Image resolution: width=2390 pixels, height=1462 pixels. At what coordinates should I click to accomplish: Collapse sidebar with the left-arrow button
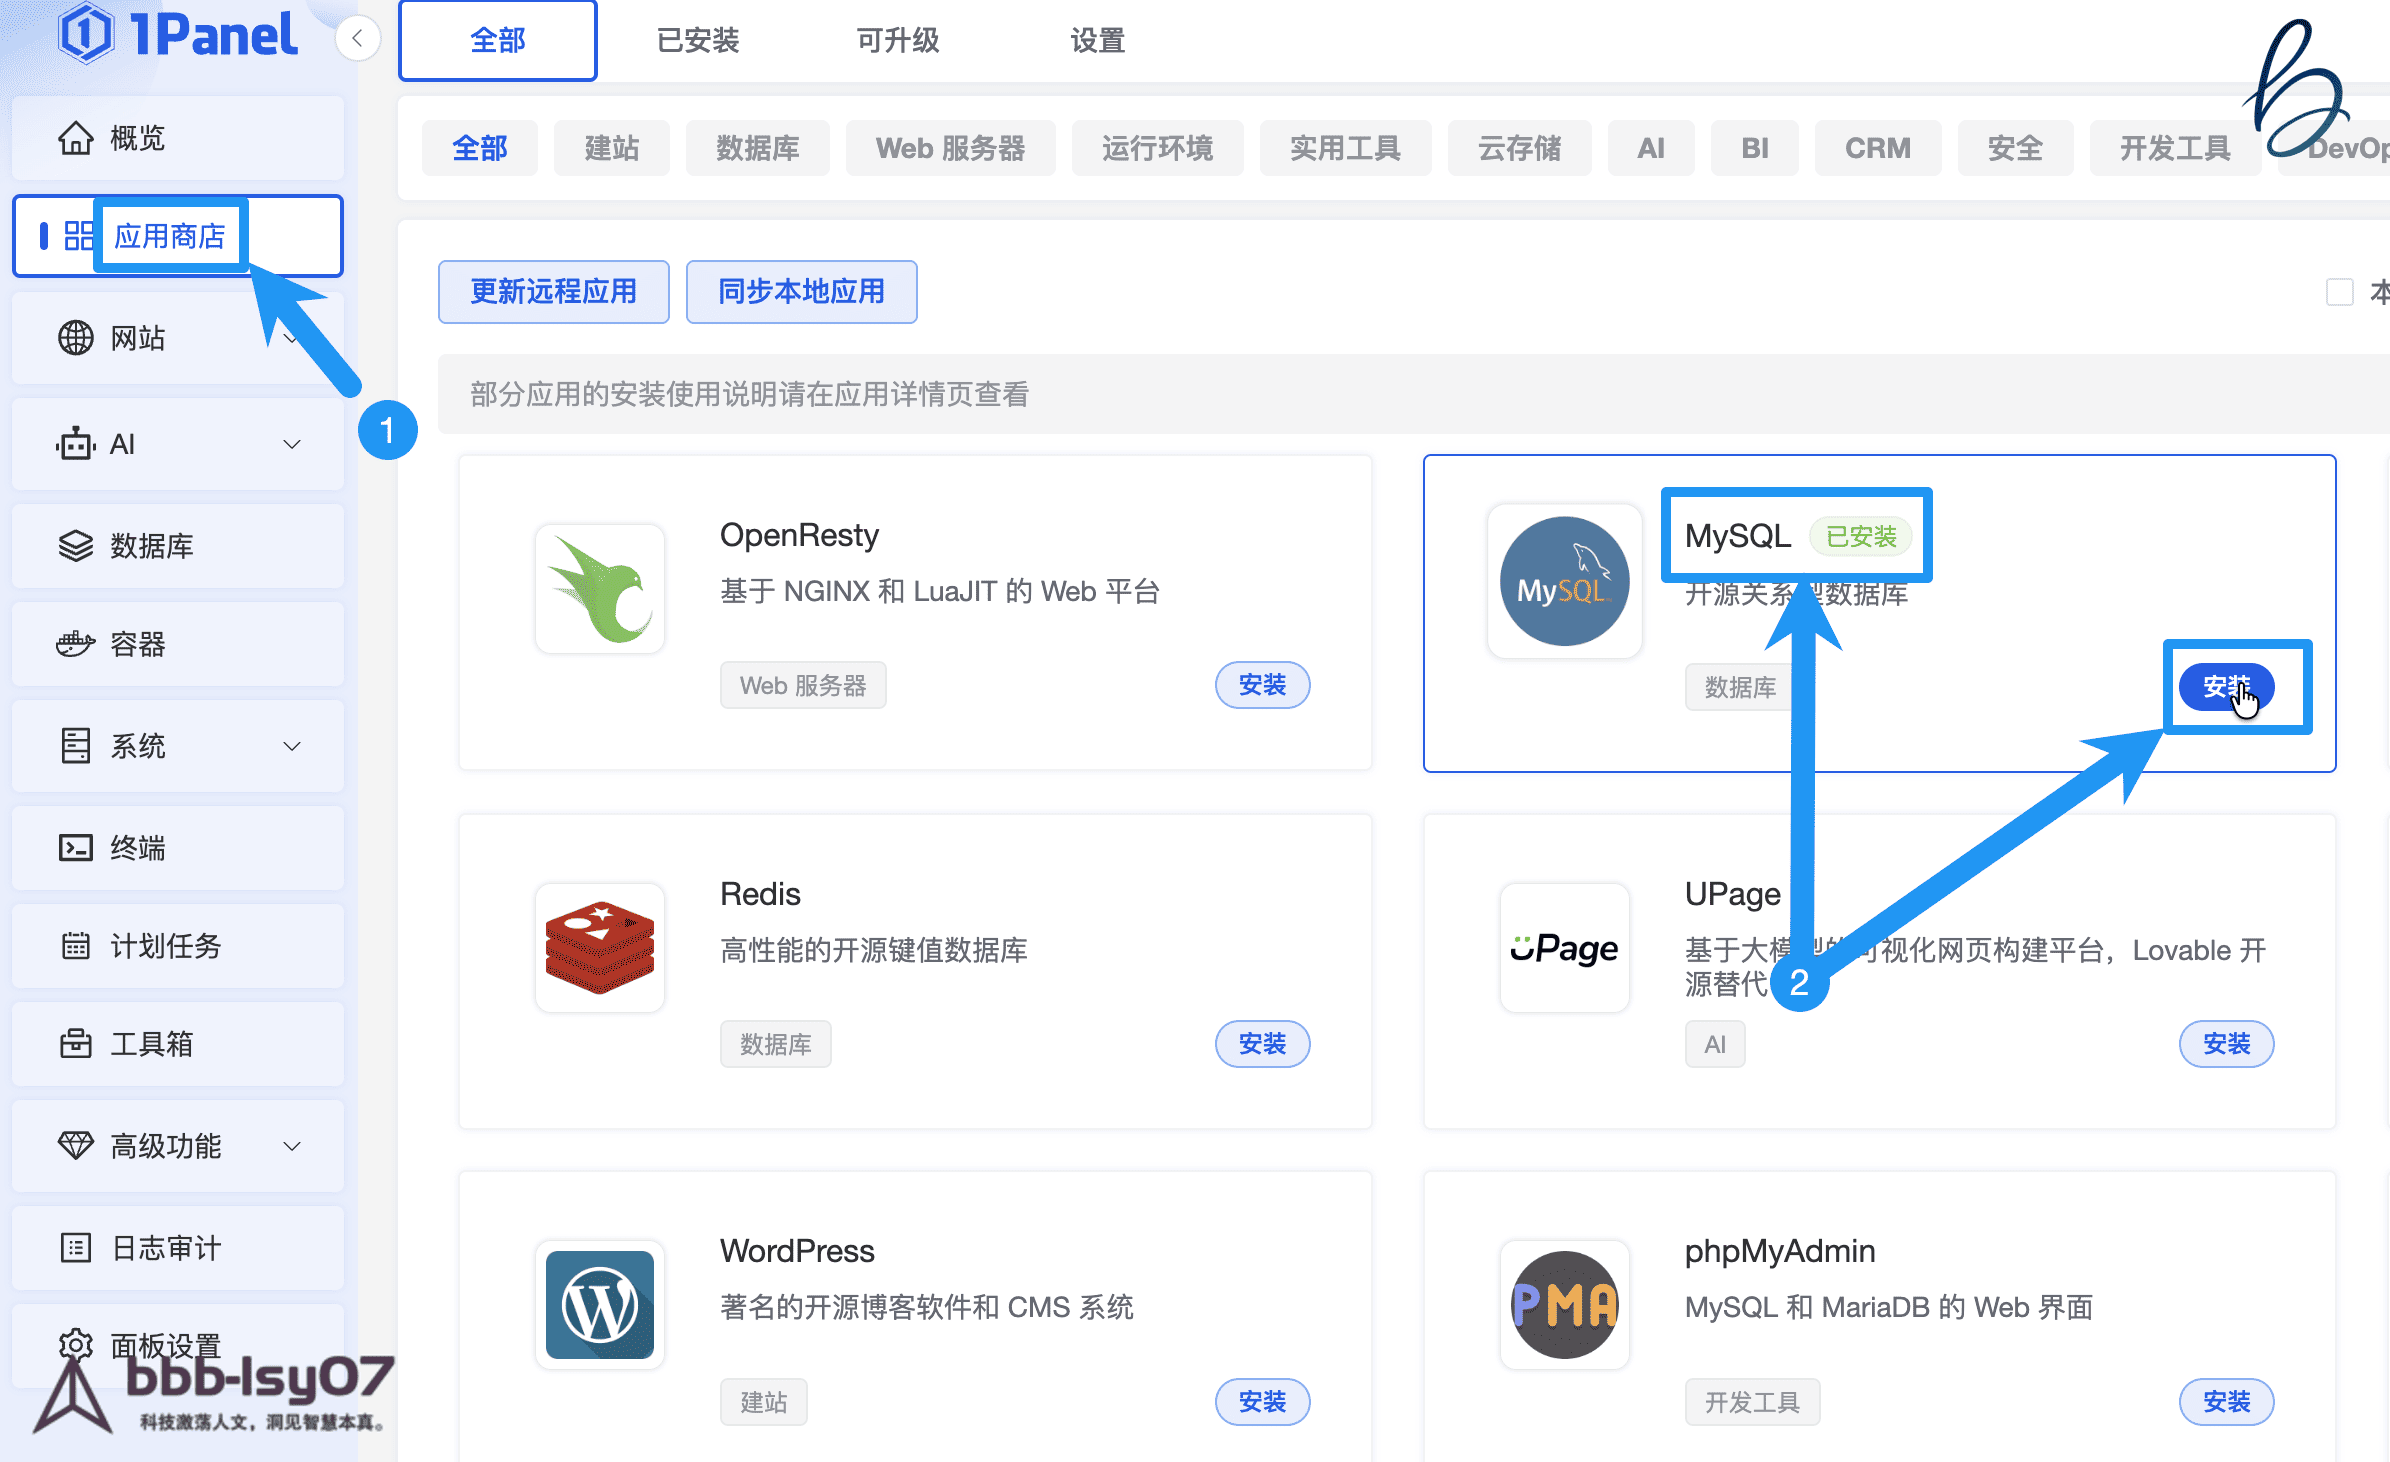[x=357, y=39]
